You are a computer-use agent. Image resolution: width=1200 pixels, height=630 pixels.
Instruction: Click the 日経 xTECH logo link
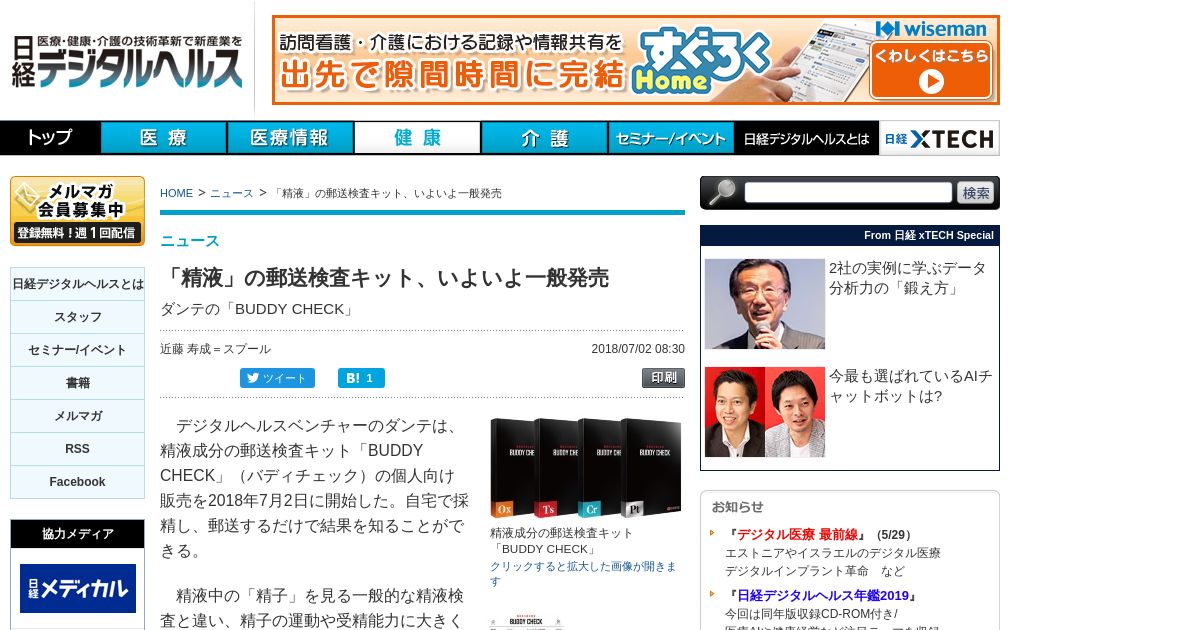(x=939, y=138)
